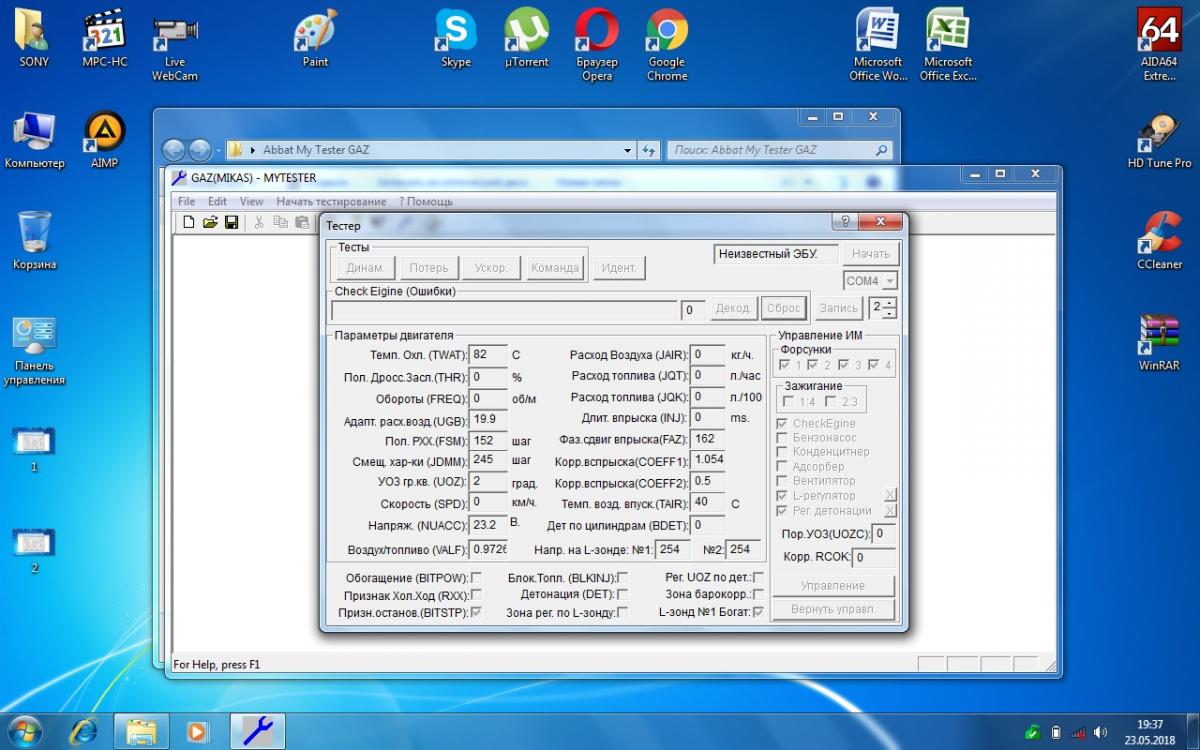
Task: Select the CCleaner desktop icon
Action: pyautogui.click(x=1159, y=240)
